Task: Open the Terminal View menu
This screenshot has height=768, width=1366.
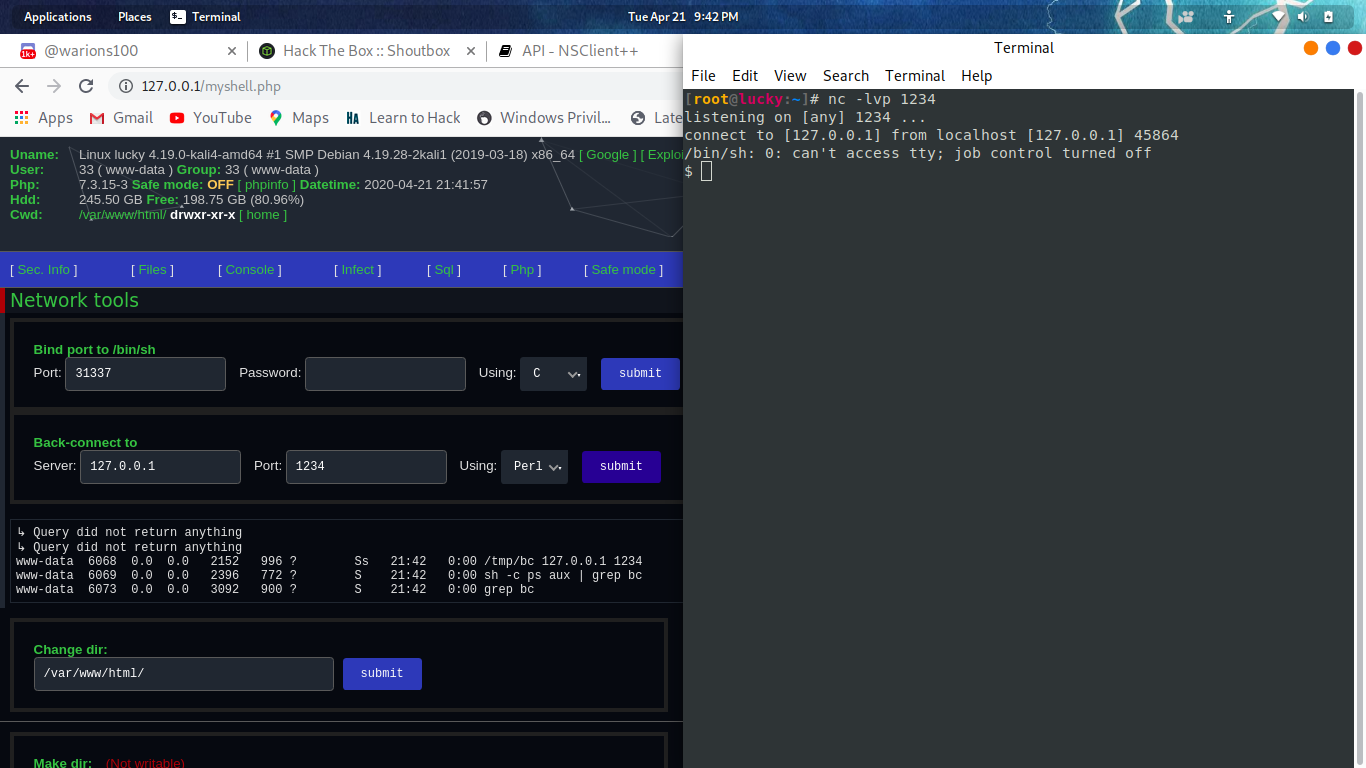Action: (790, 76)
